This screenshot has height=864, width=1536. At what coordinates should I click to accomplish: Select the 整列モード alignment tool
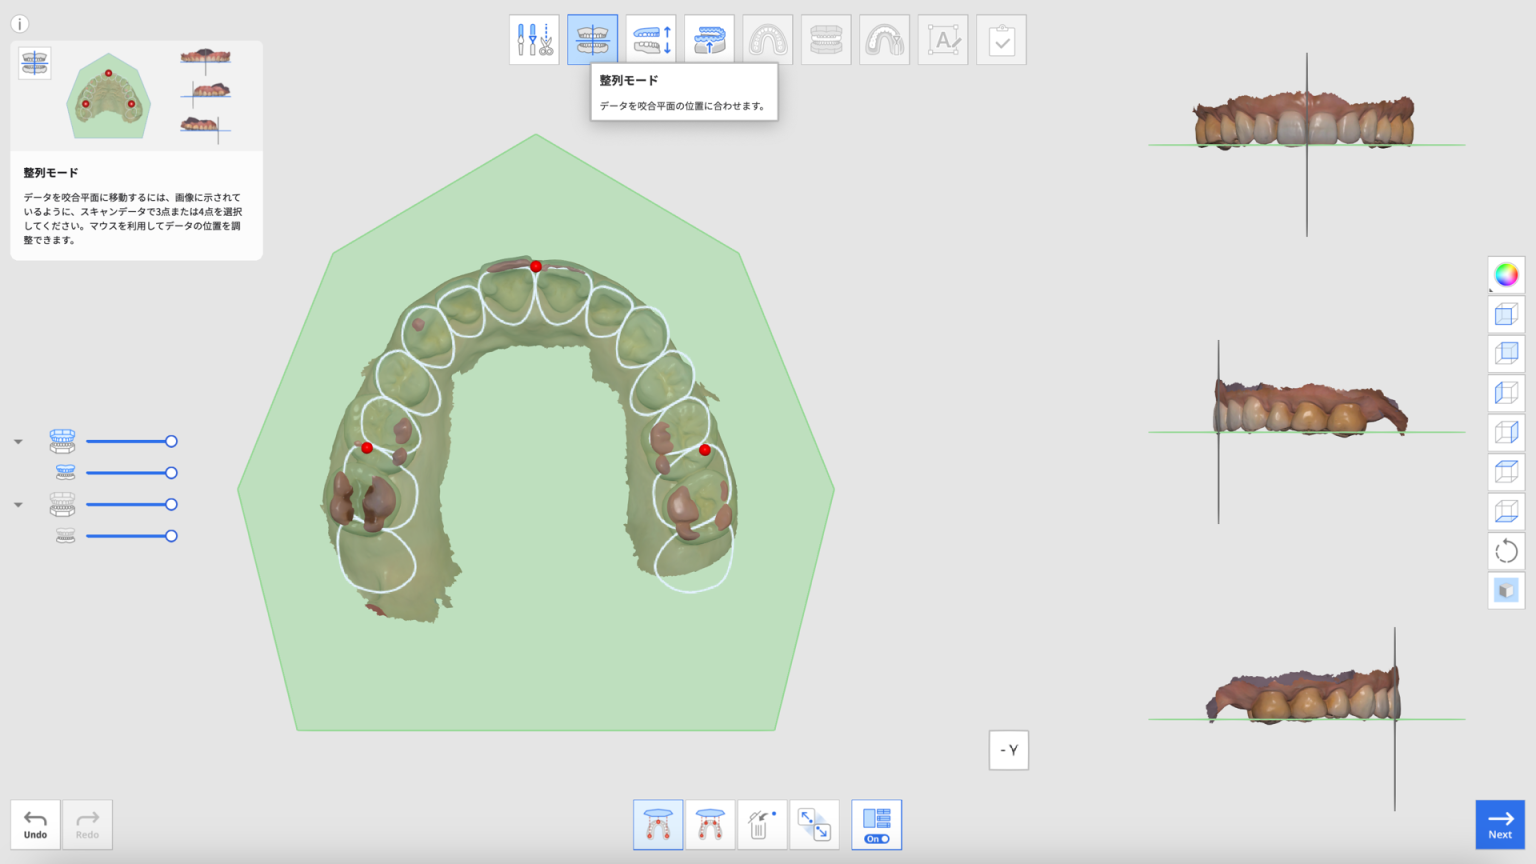pos(592,38)
